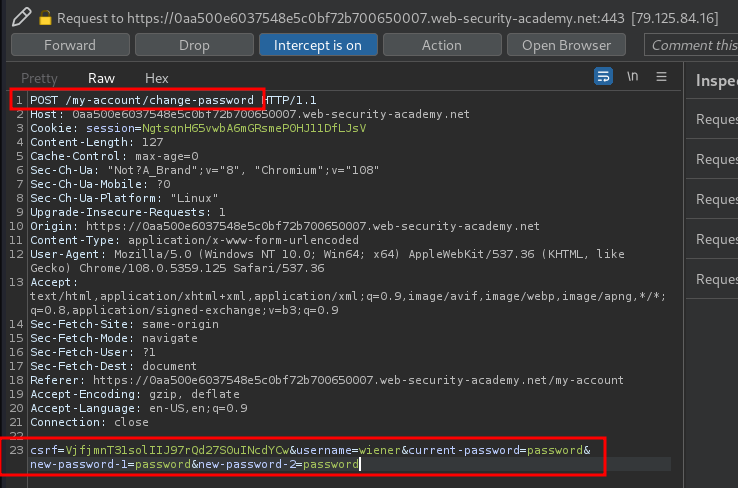Click the Sec-Ch-Ua-Mobile: ?0 line
738x488 pixels.
[100, 184]
